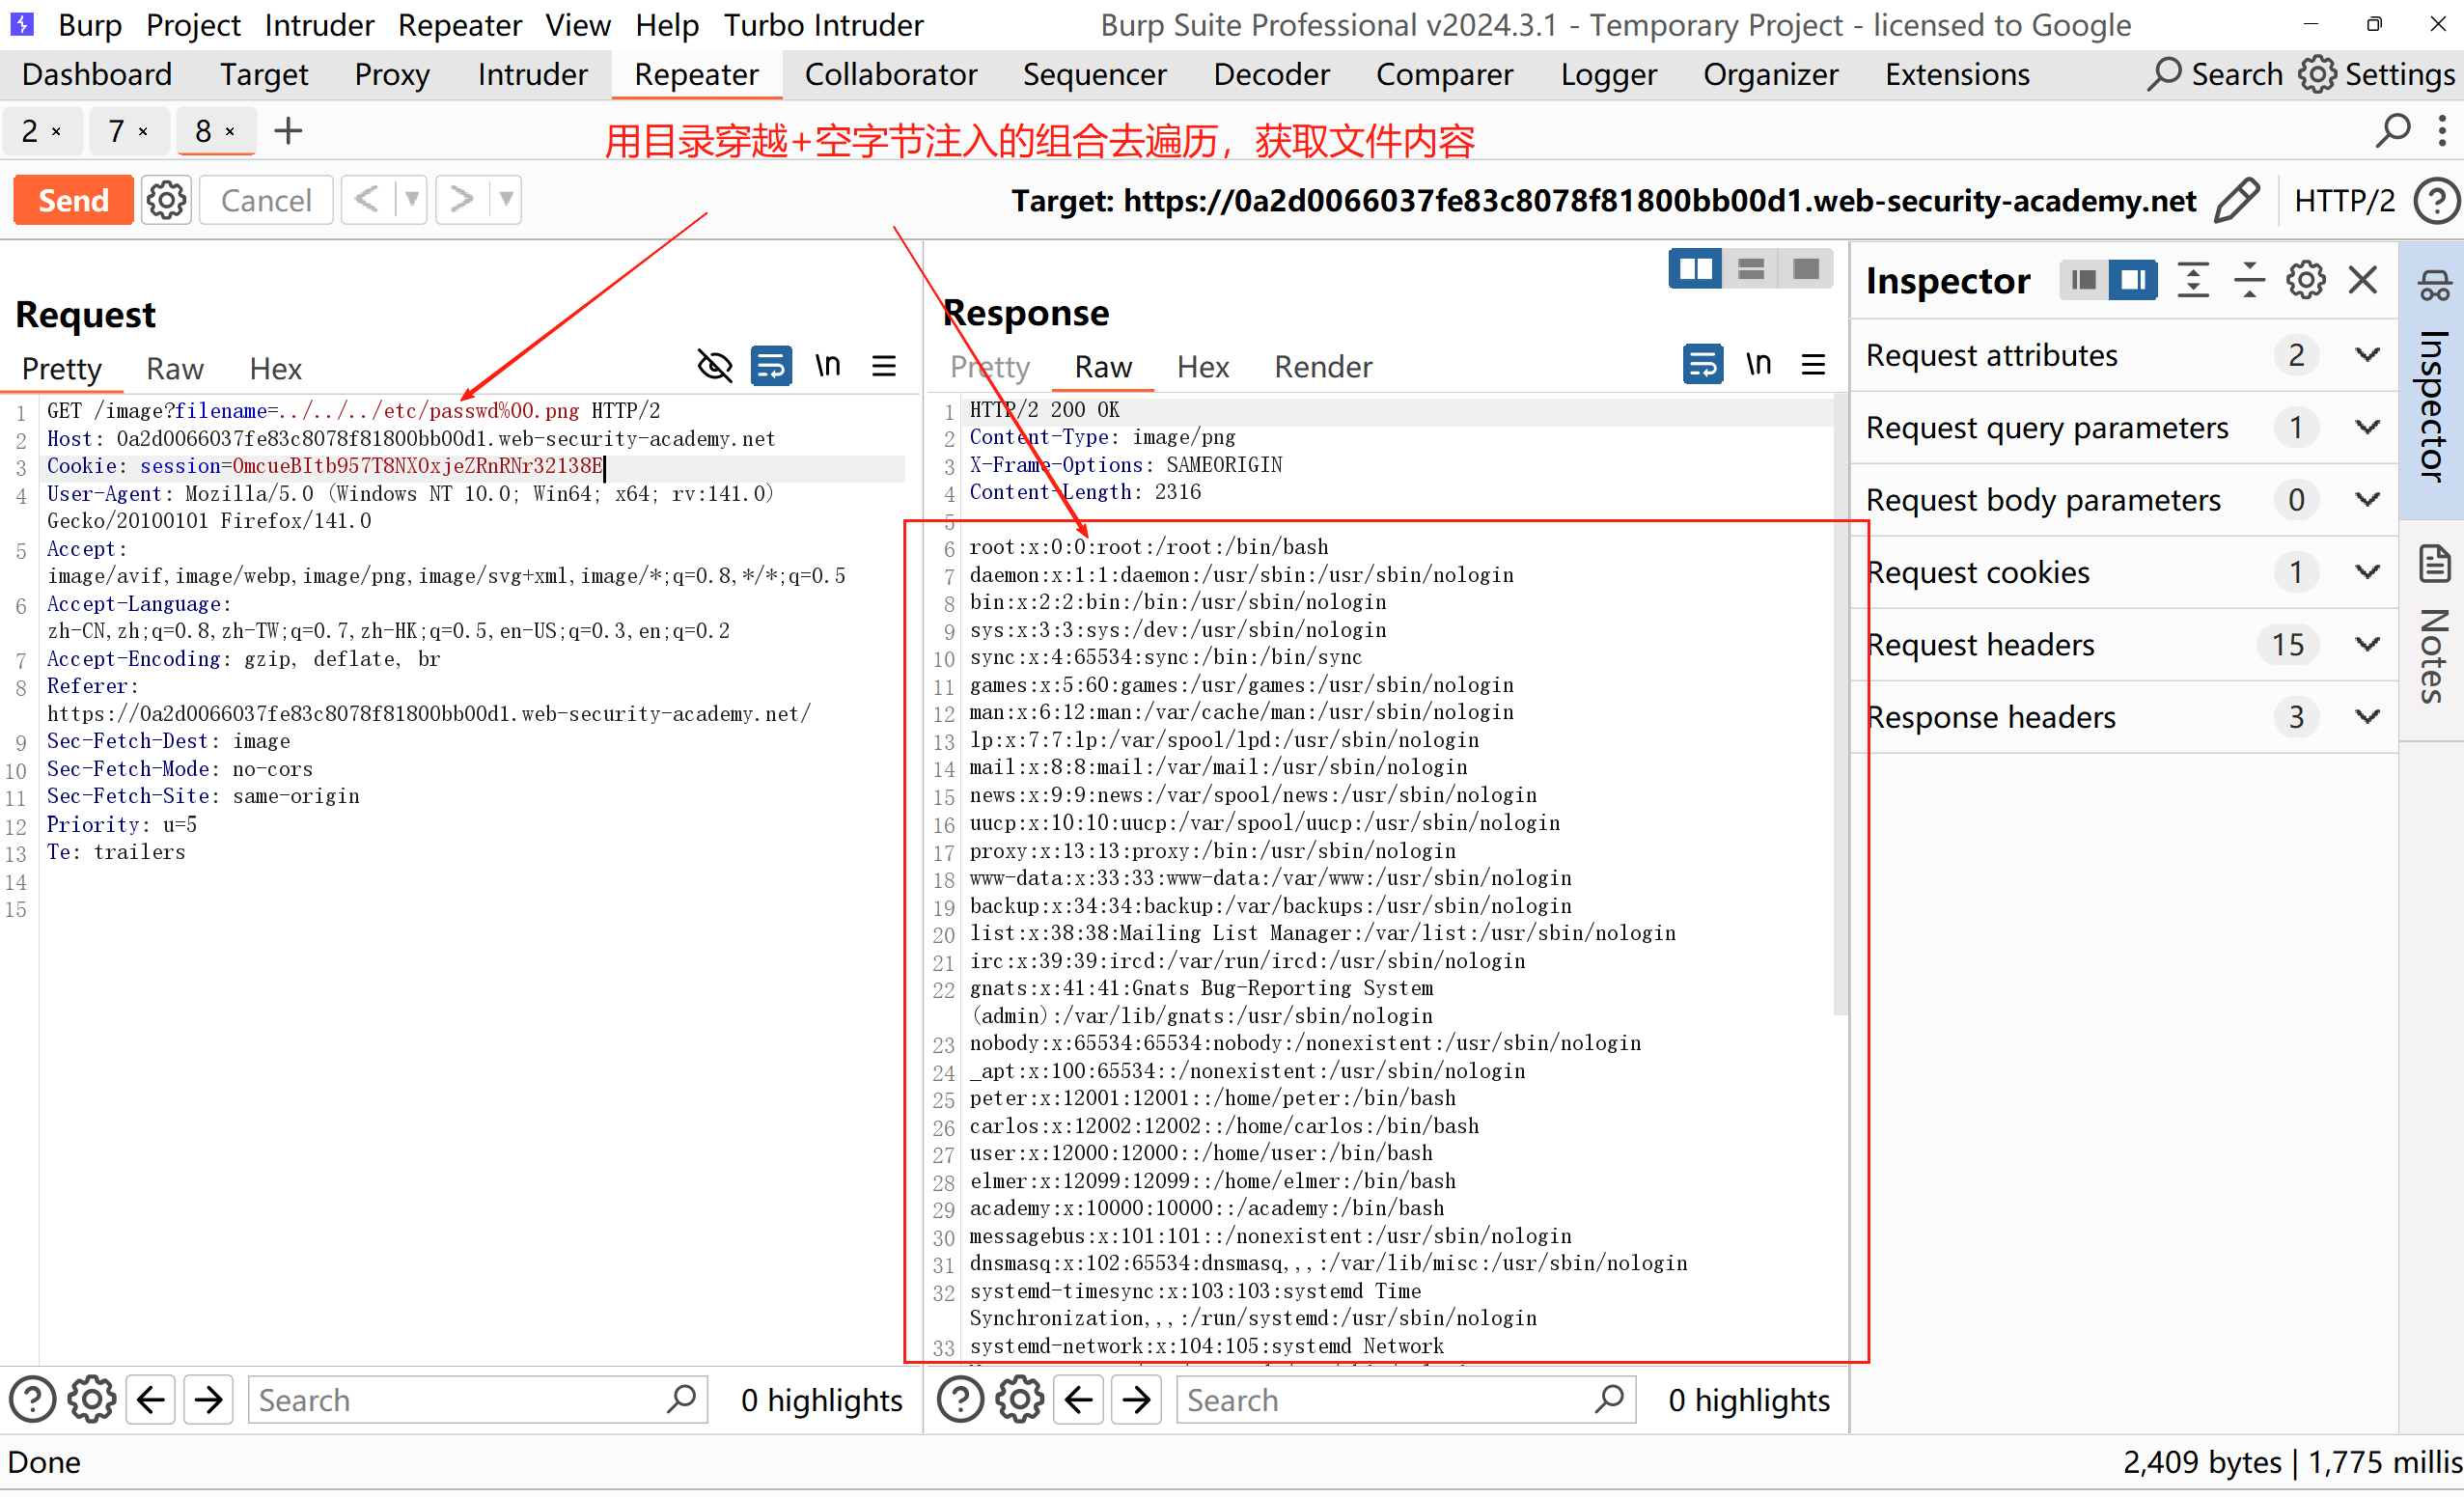Select the Hex tab in Response
The height and width of the screenshot is (1497, 2464).
click(1202, 367)
